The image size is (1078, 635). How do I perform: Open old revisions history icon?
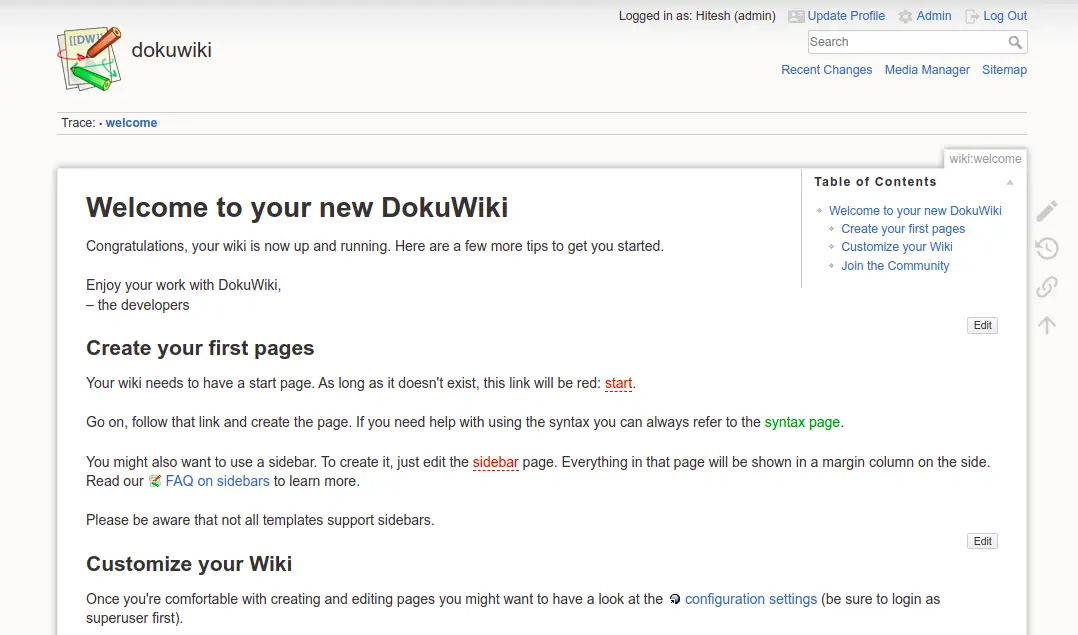click(x=1047, y=248)
